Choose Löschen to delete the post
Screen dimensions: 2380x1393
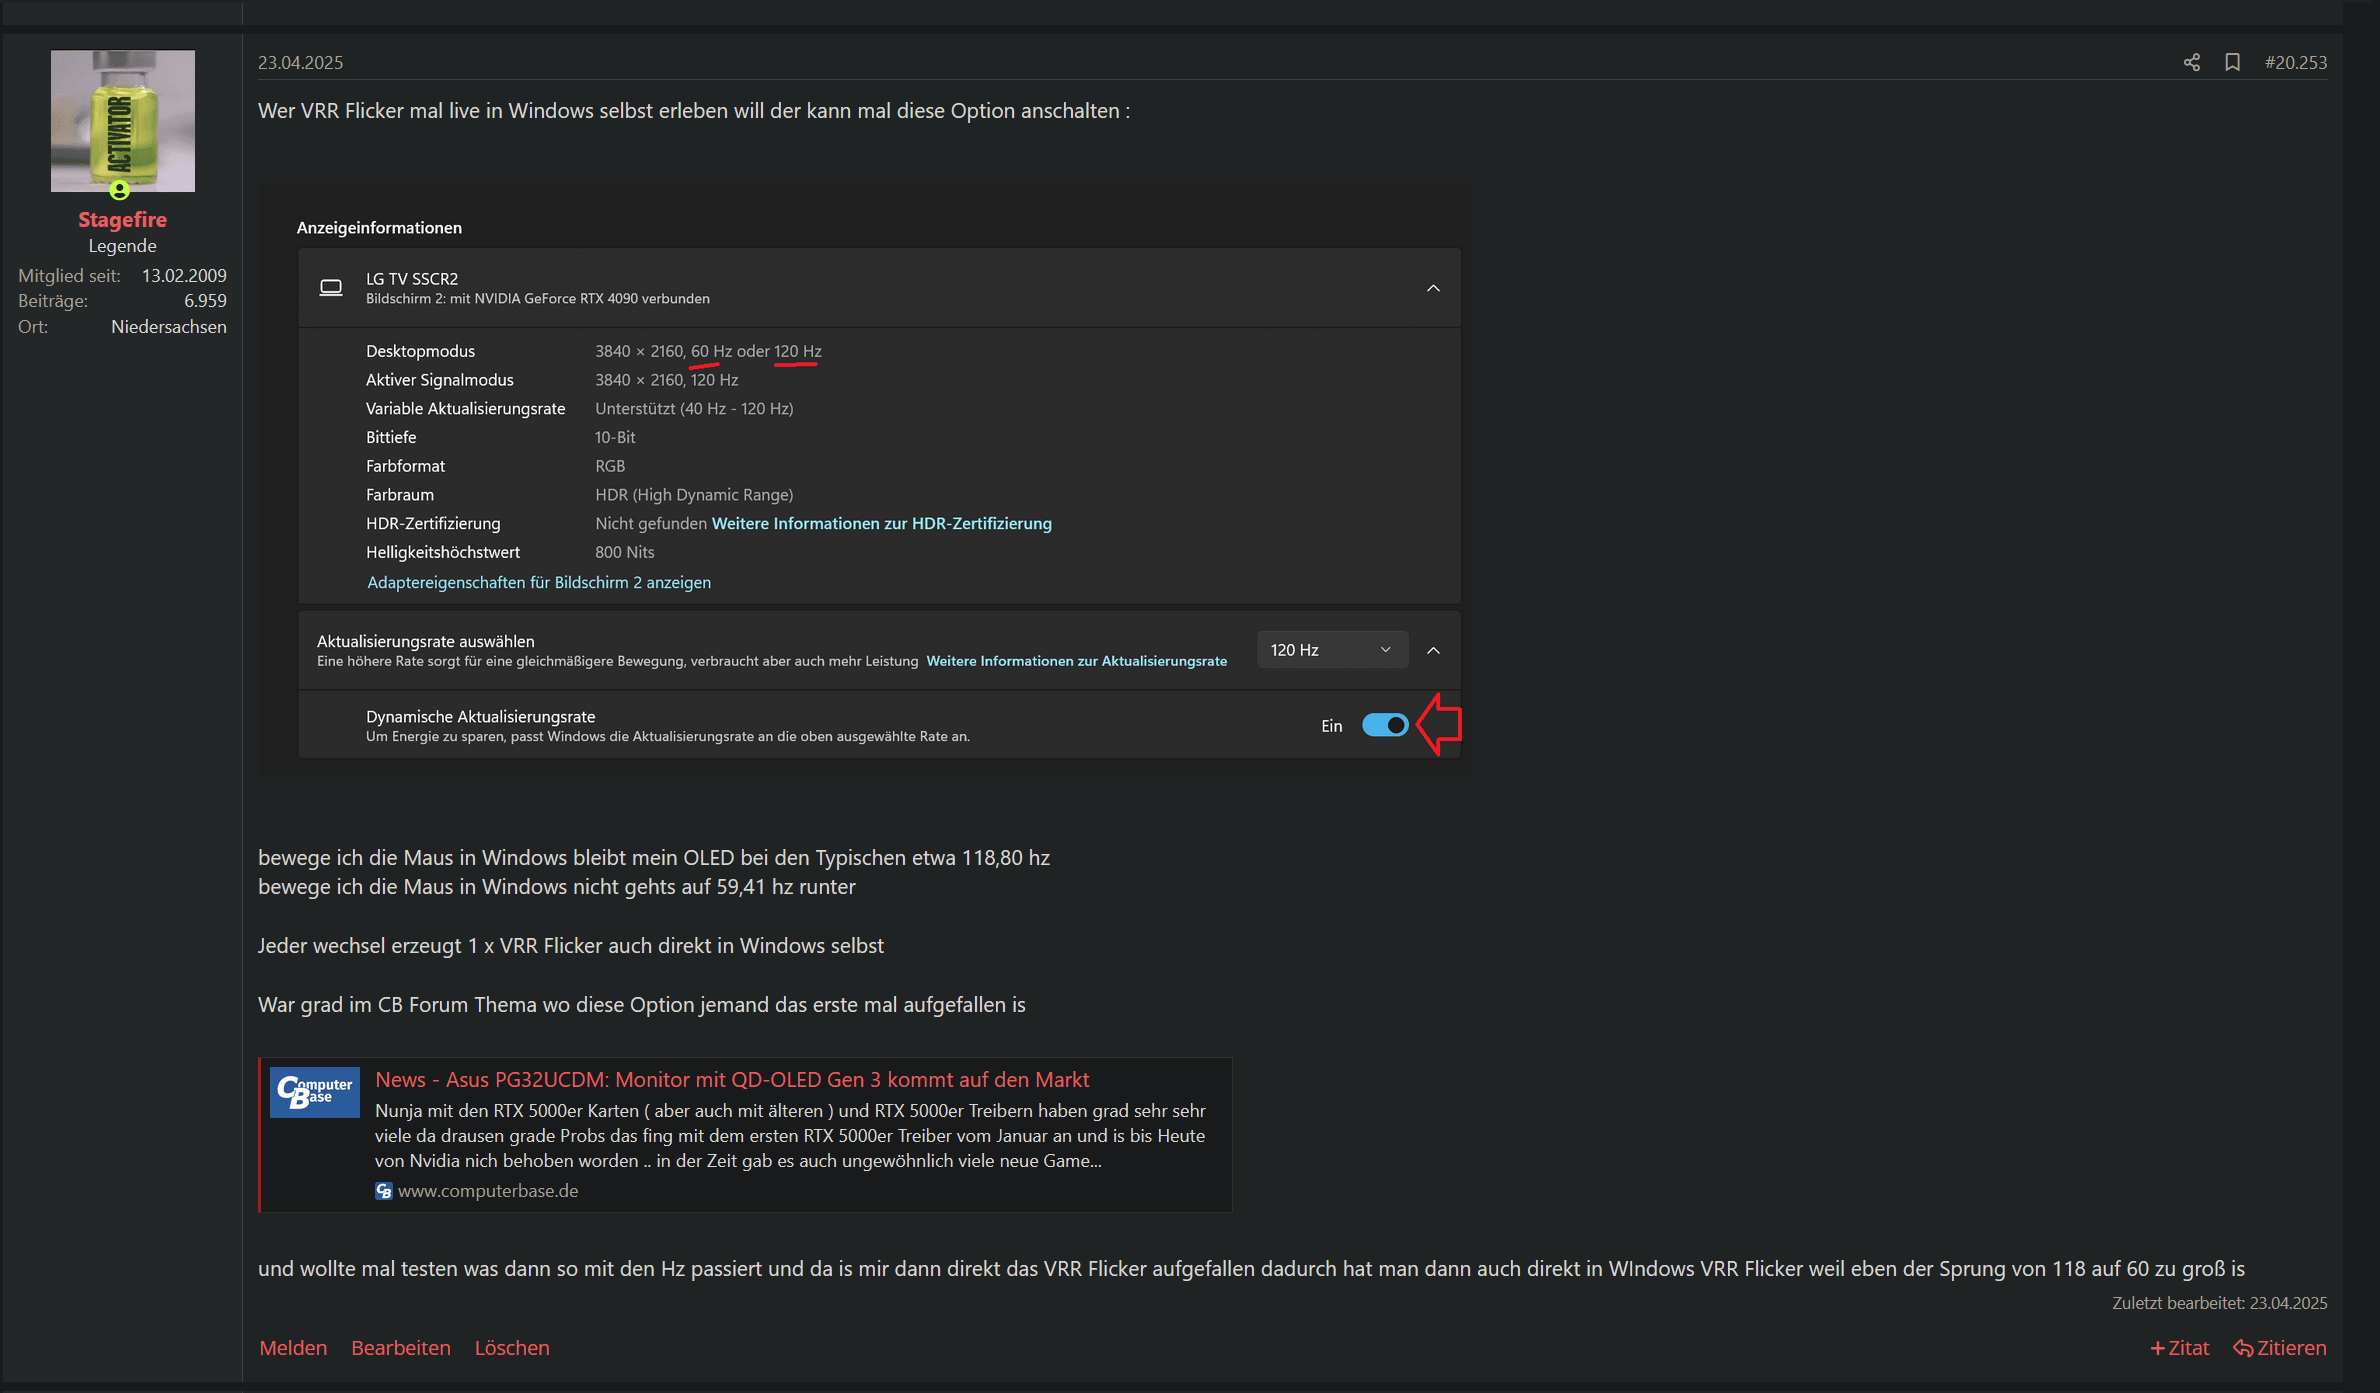tap(511, 1347)
